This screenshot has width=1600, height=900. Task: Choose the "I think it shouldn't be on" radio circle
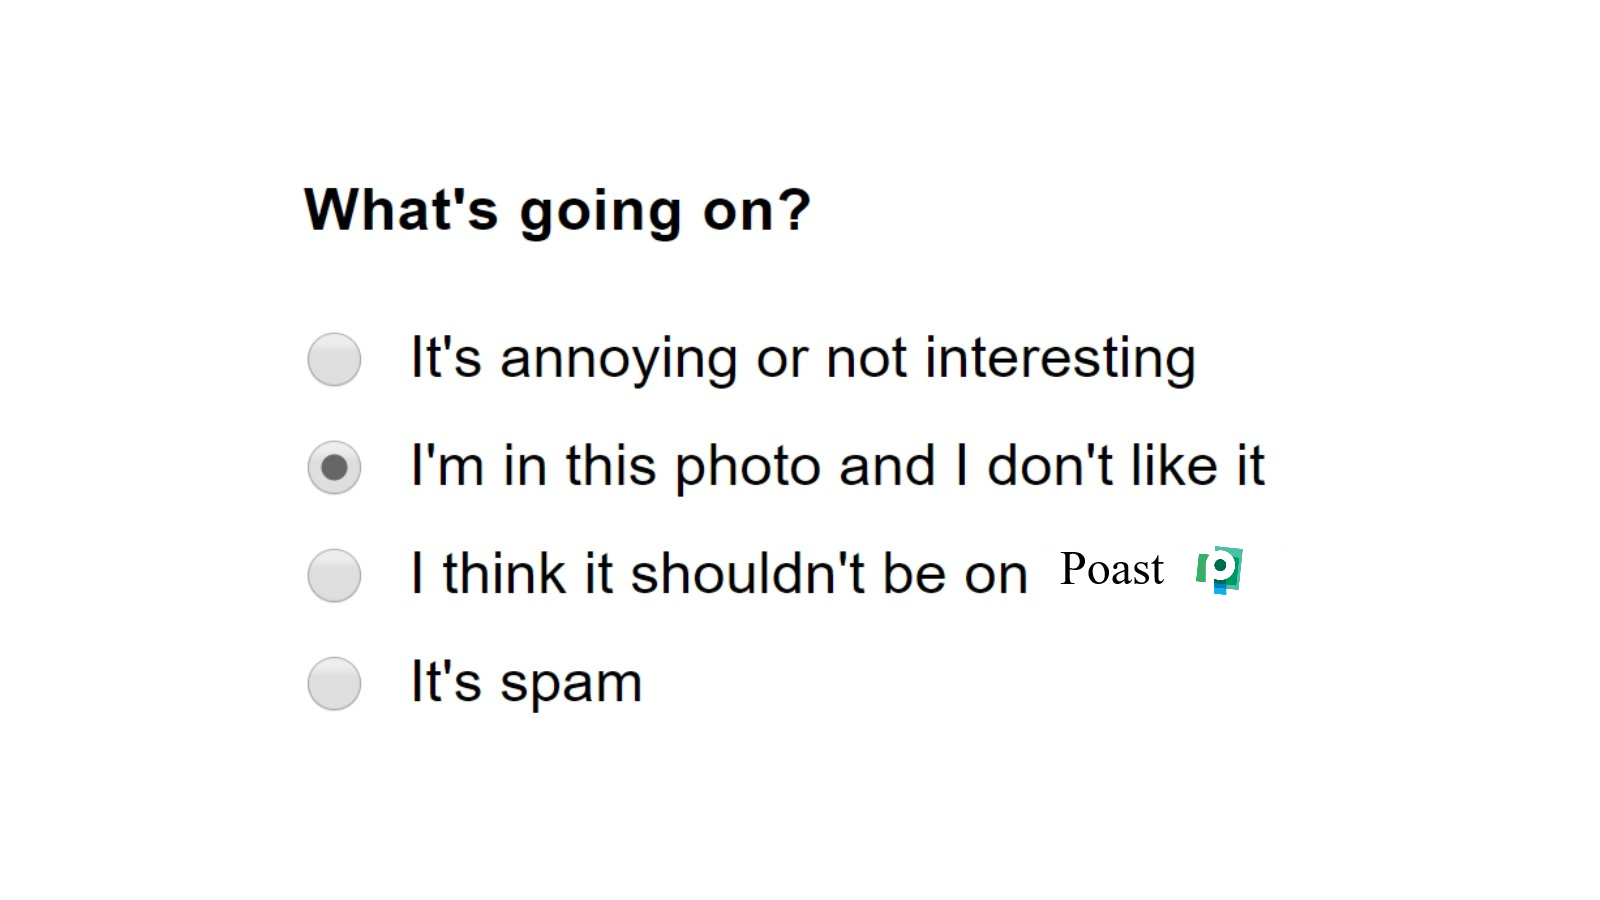[x=334, y=575]
